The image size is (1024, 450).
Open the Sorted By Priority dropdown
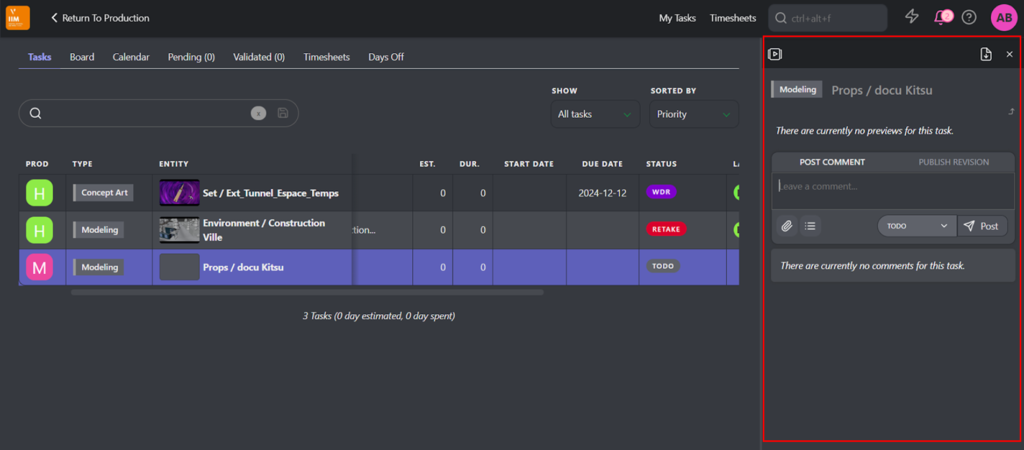point(693,114)
